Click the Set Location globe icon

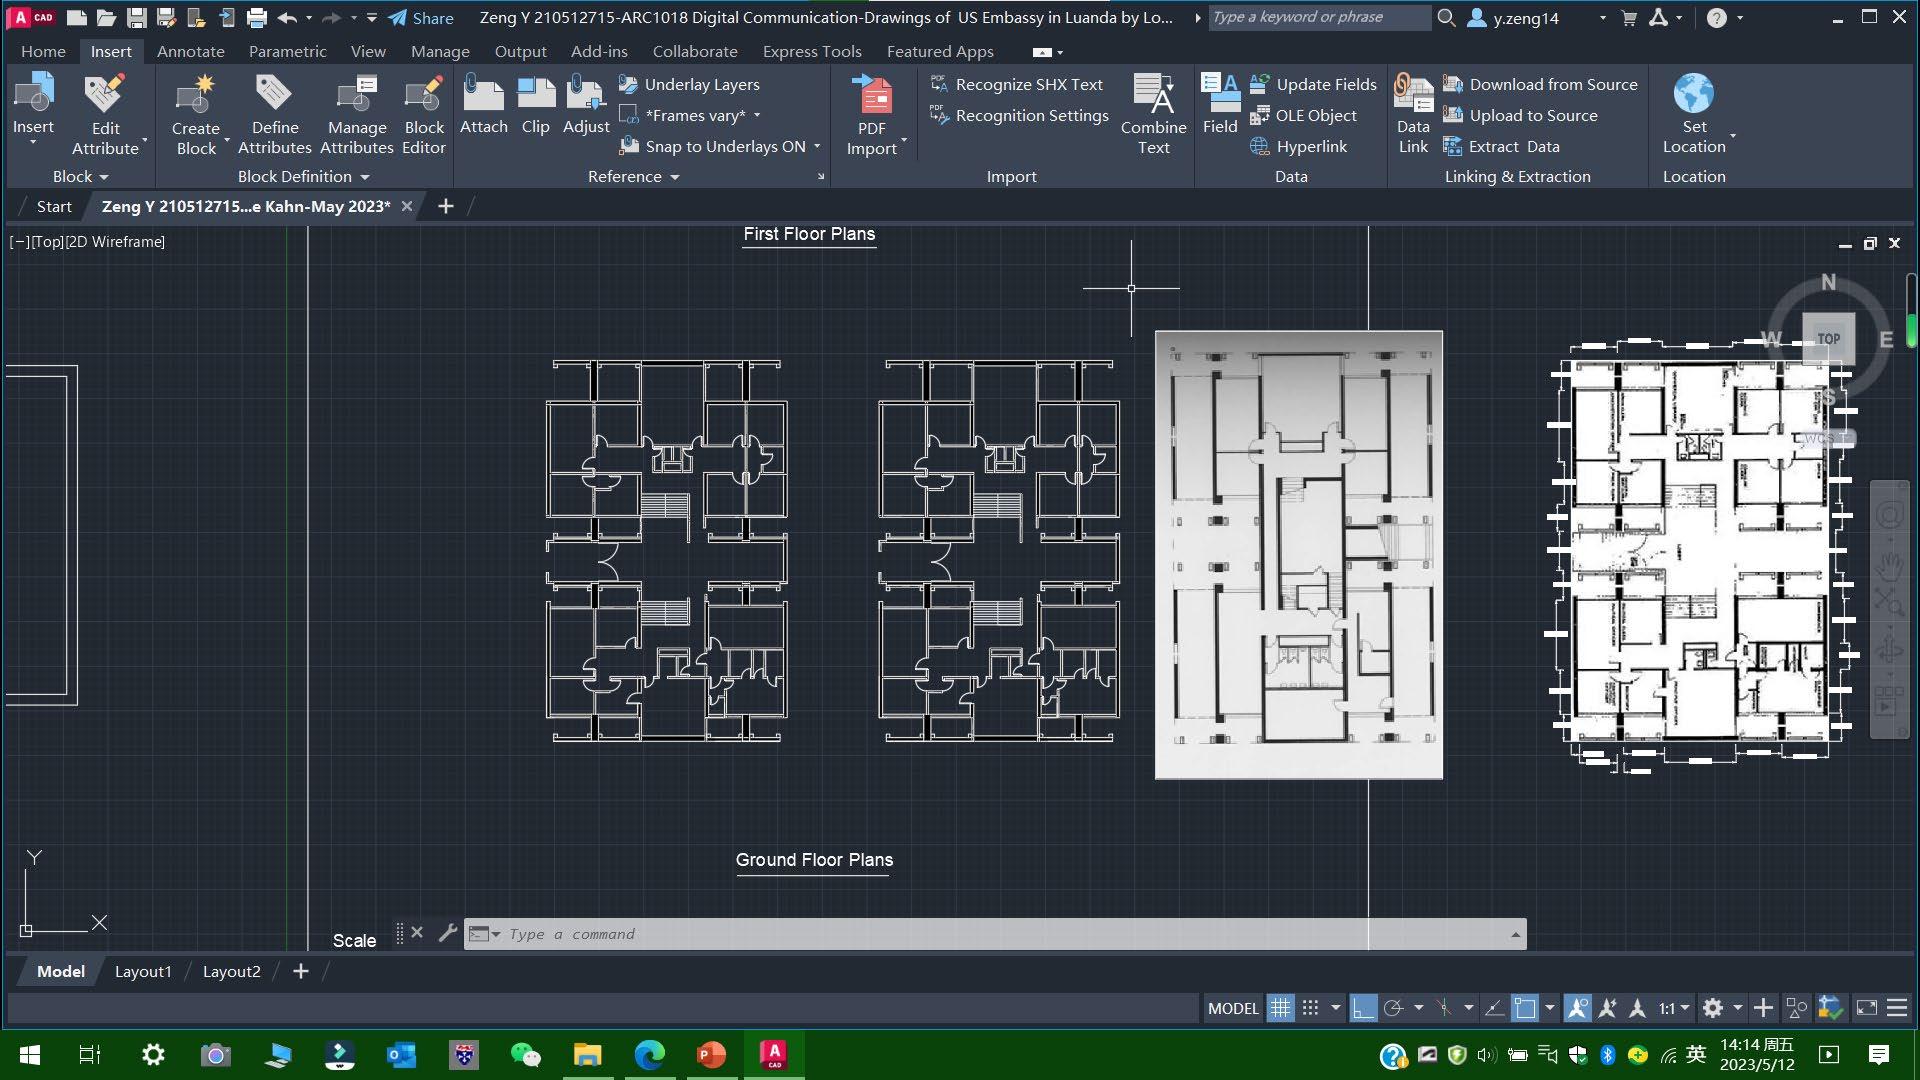[1693, 95]
